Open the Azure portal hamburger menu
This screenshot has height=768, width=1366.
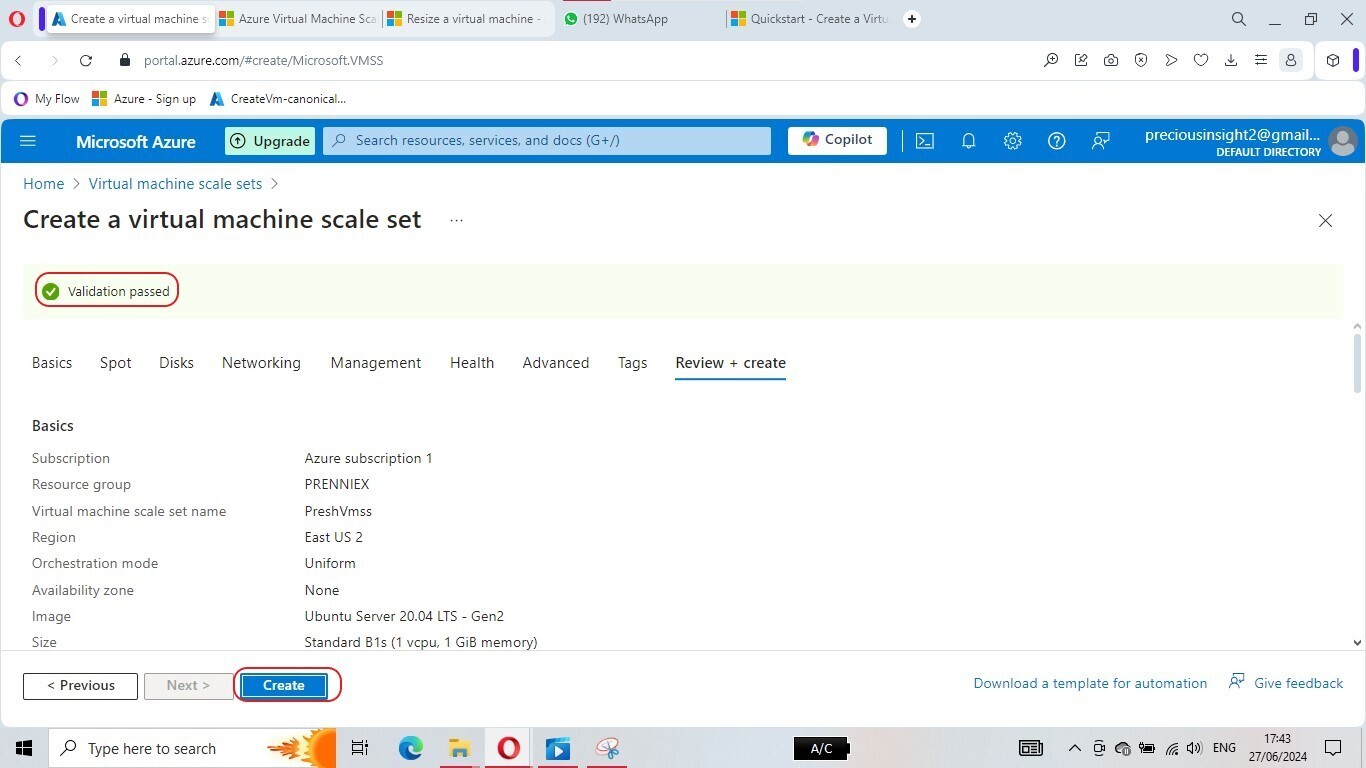(28, 141)
